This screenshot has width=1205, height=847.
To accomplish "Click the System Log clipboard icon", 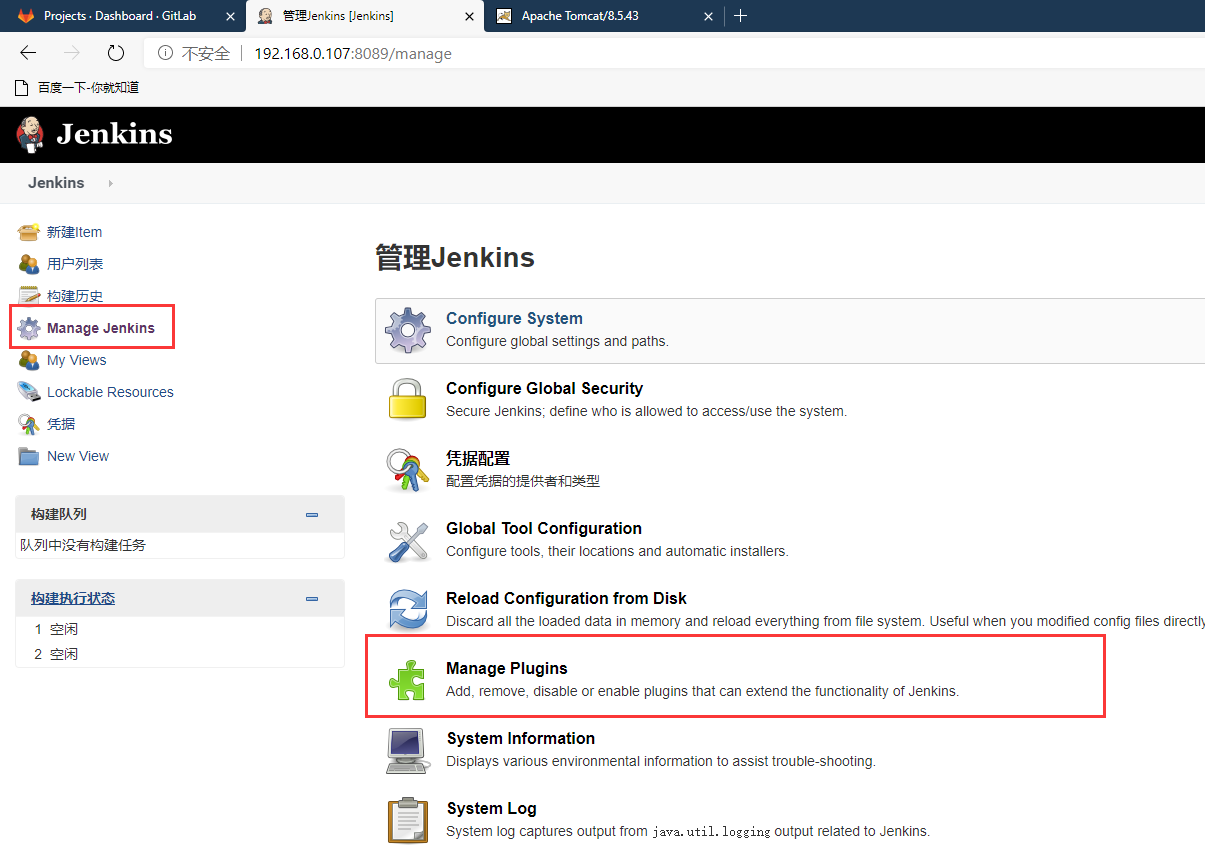I will click(x=408, y=820).
